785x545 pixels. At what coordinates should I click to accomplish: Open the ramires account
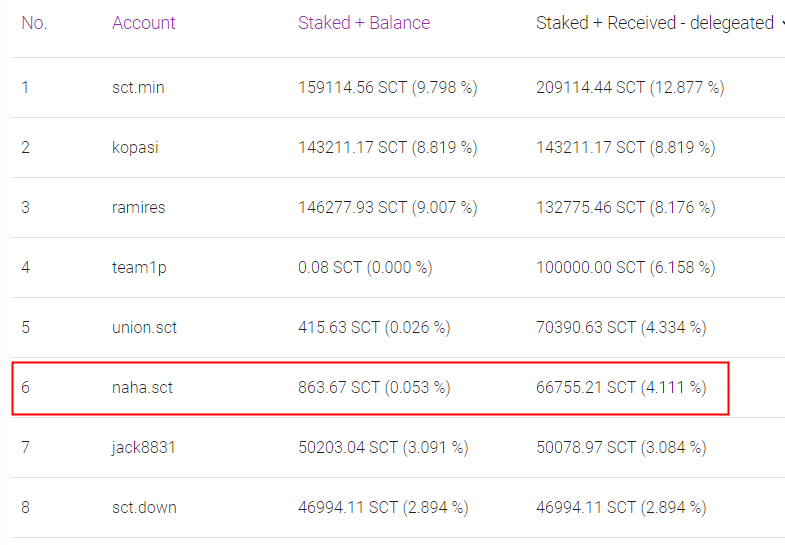pos(139,207)
